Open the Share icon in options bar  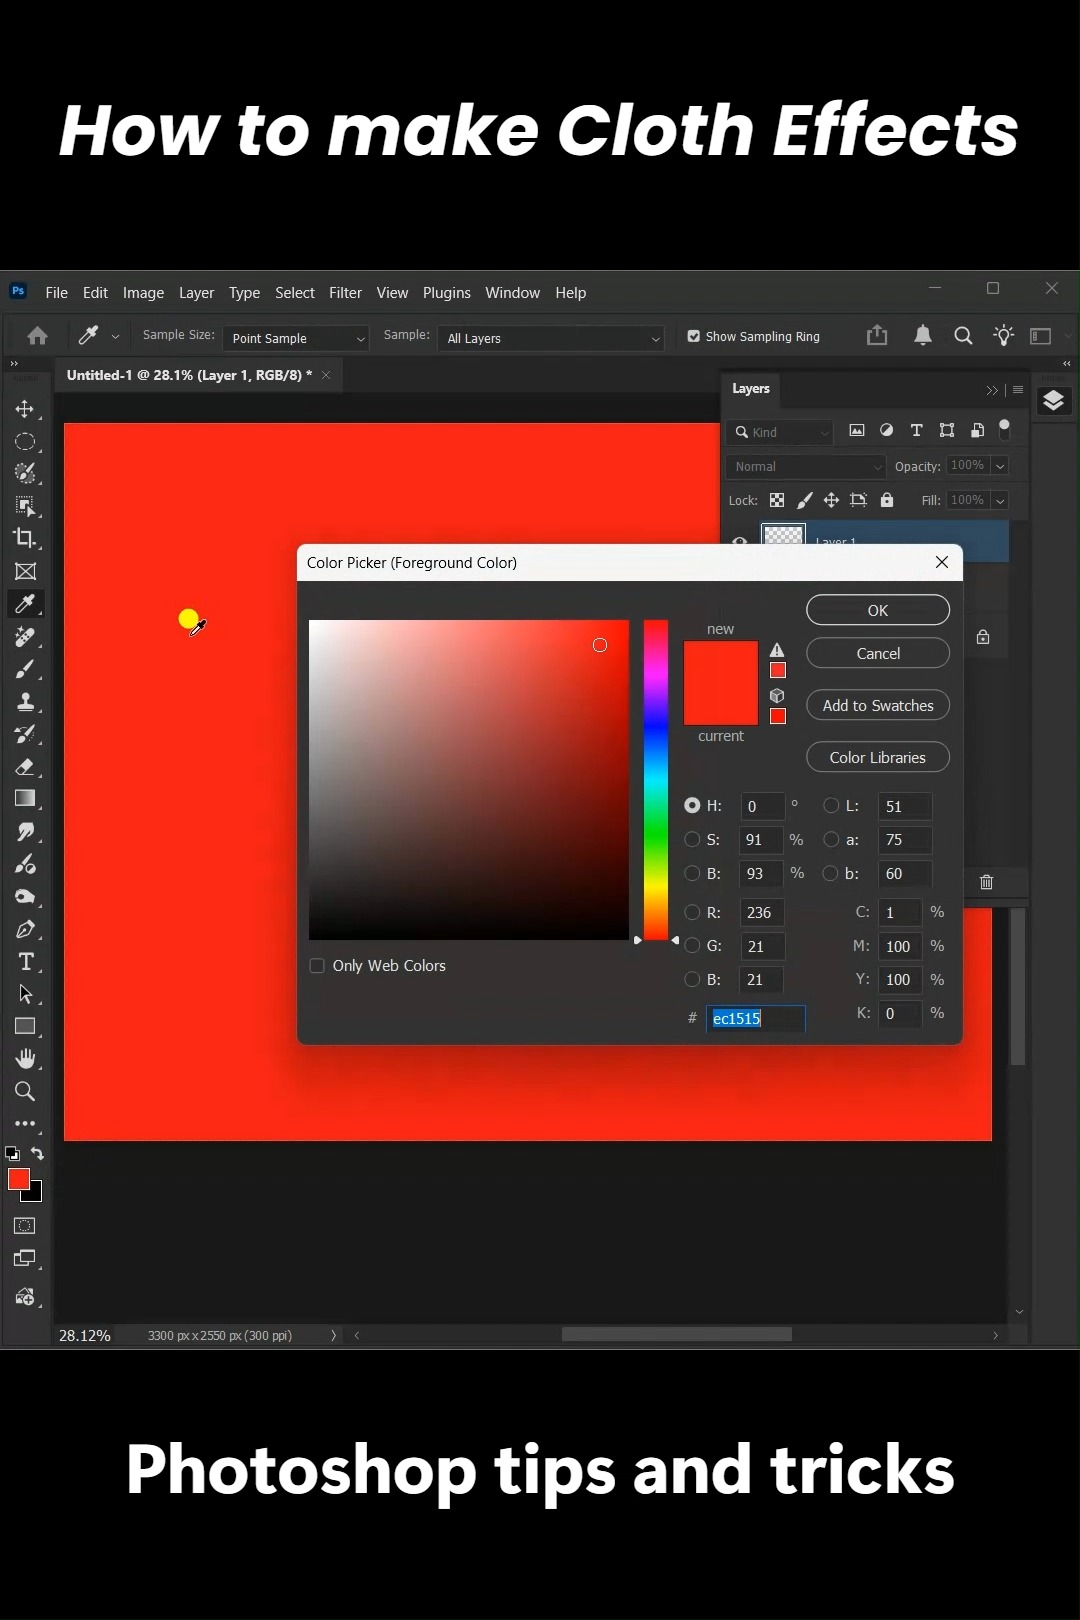pos(877,336)
